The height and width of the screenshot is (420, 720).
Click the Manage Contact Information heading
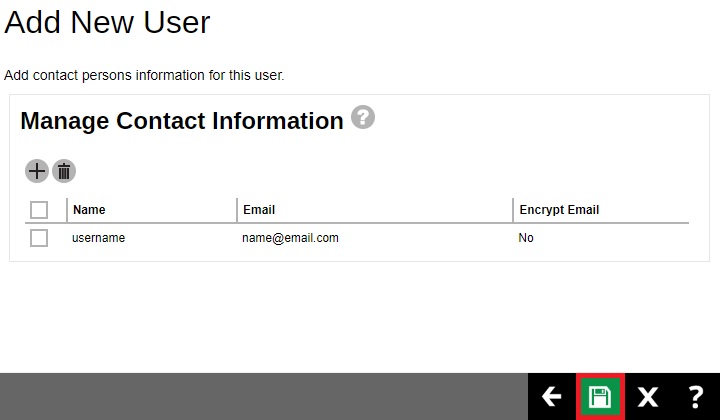coord(182,121)
